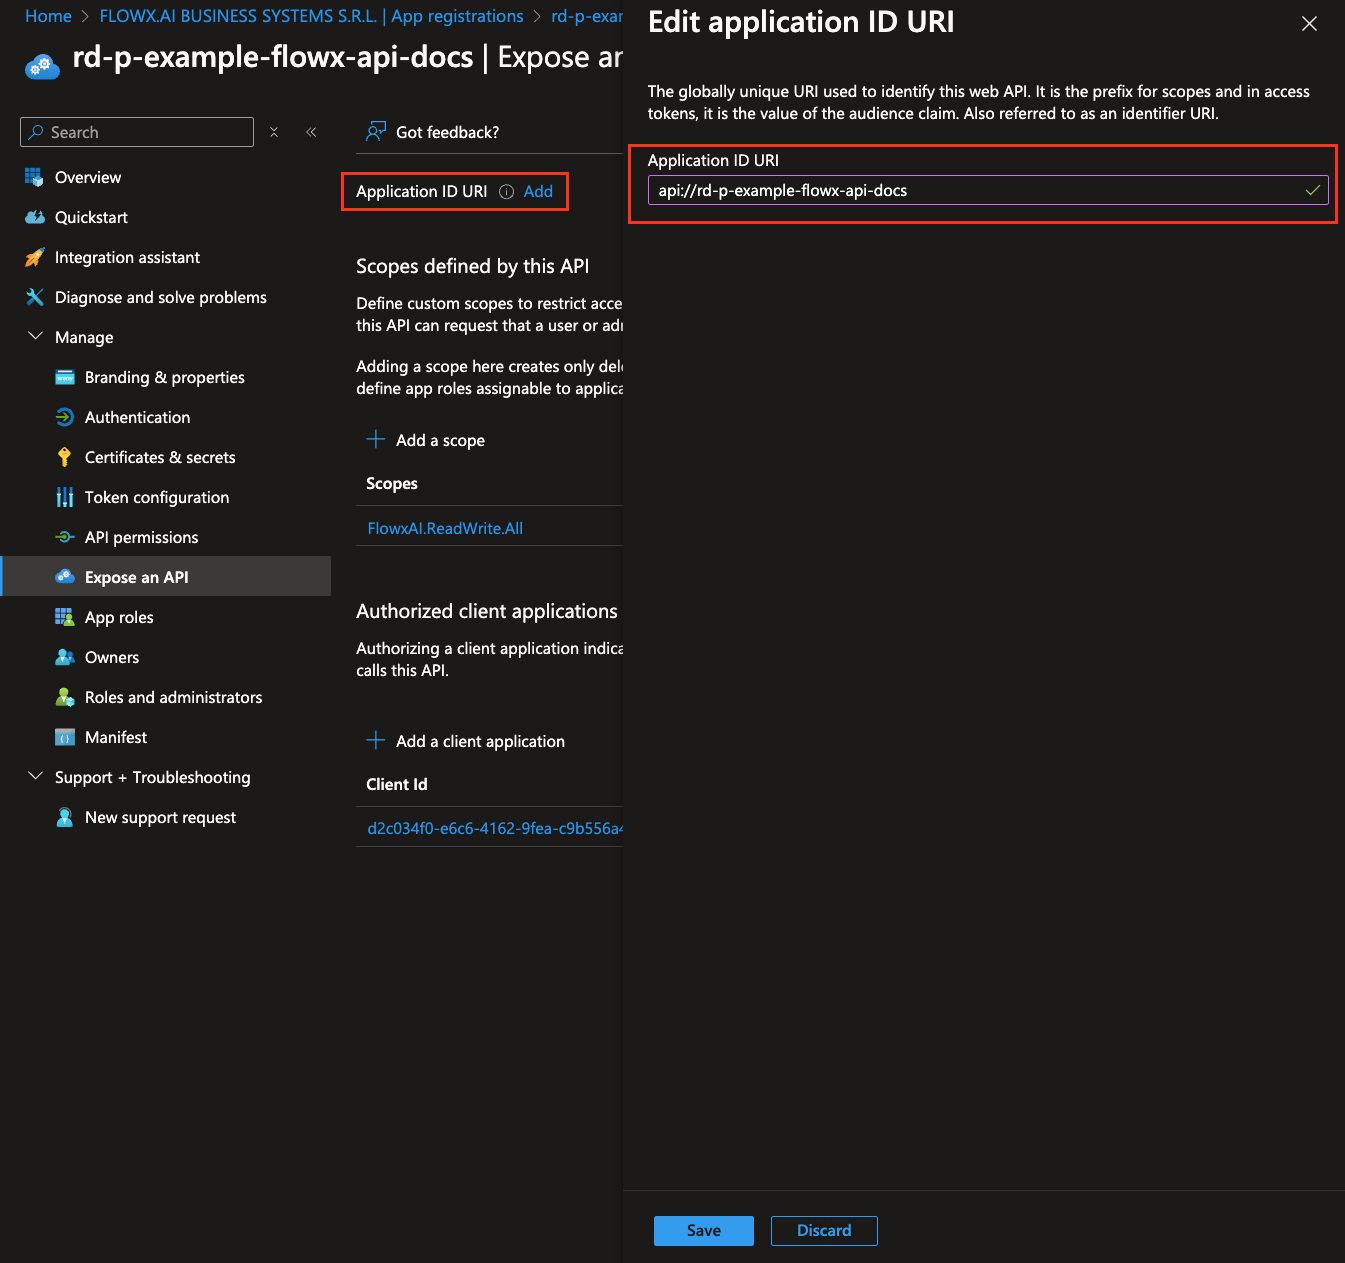Click the App roles grid icon
Viewport: 1345px width, 1263px height.
tap(65, 617)
